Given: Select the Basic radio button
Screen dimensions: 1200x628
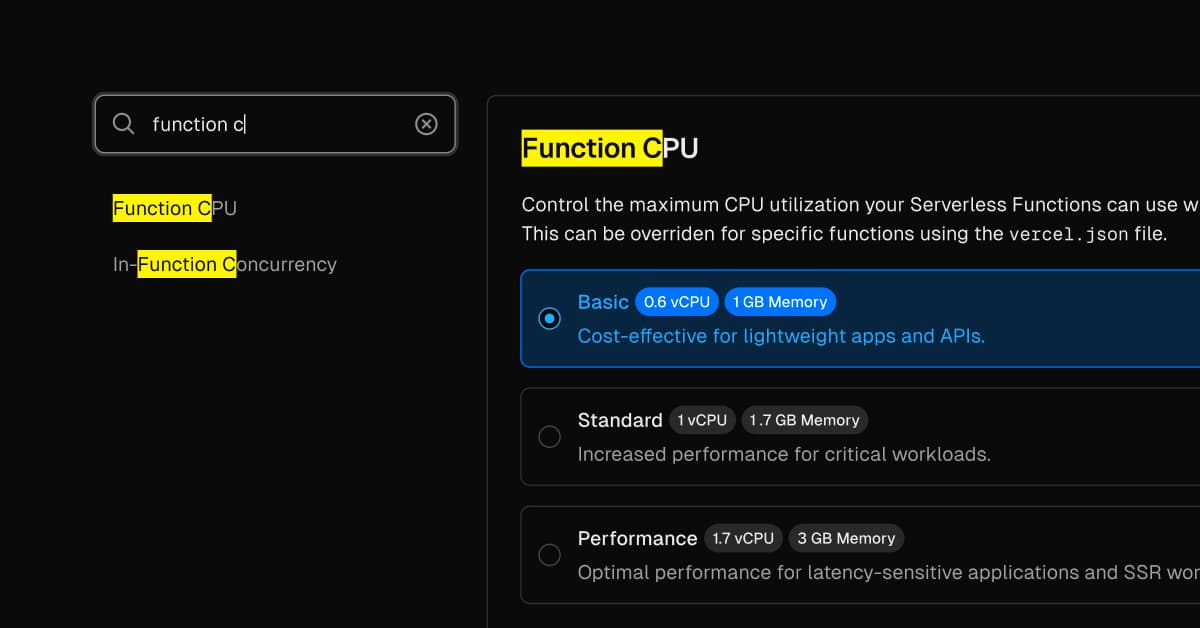Looking at the screenshot, I should [x=549, y=319].
